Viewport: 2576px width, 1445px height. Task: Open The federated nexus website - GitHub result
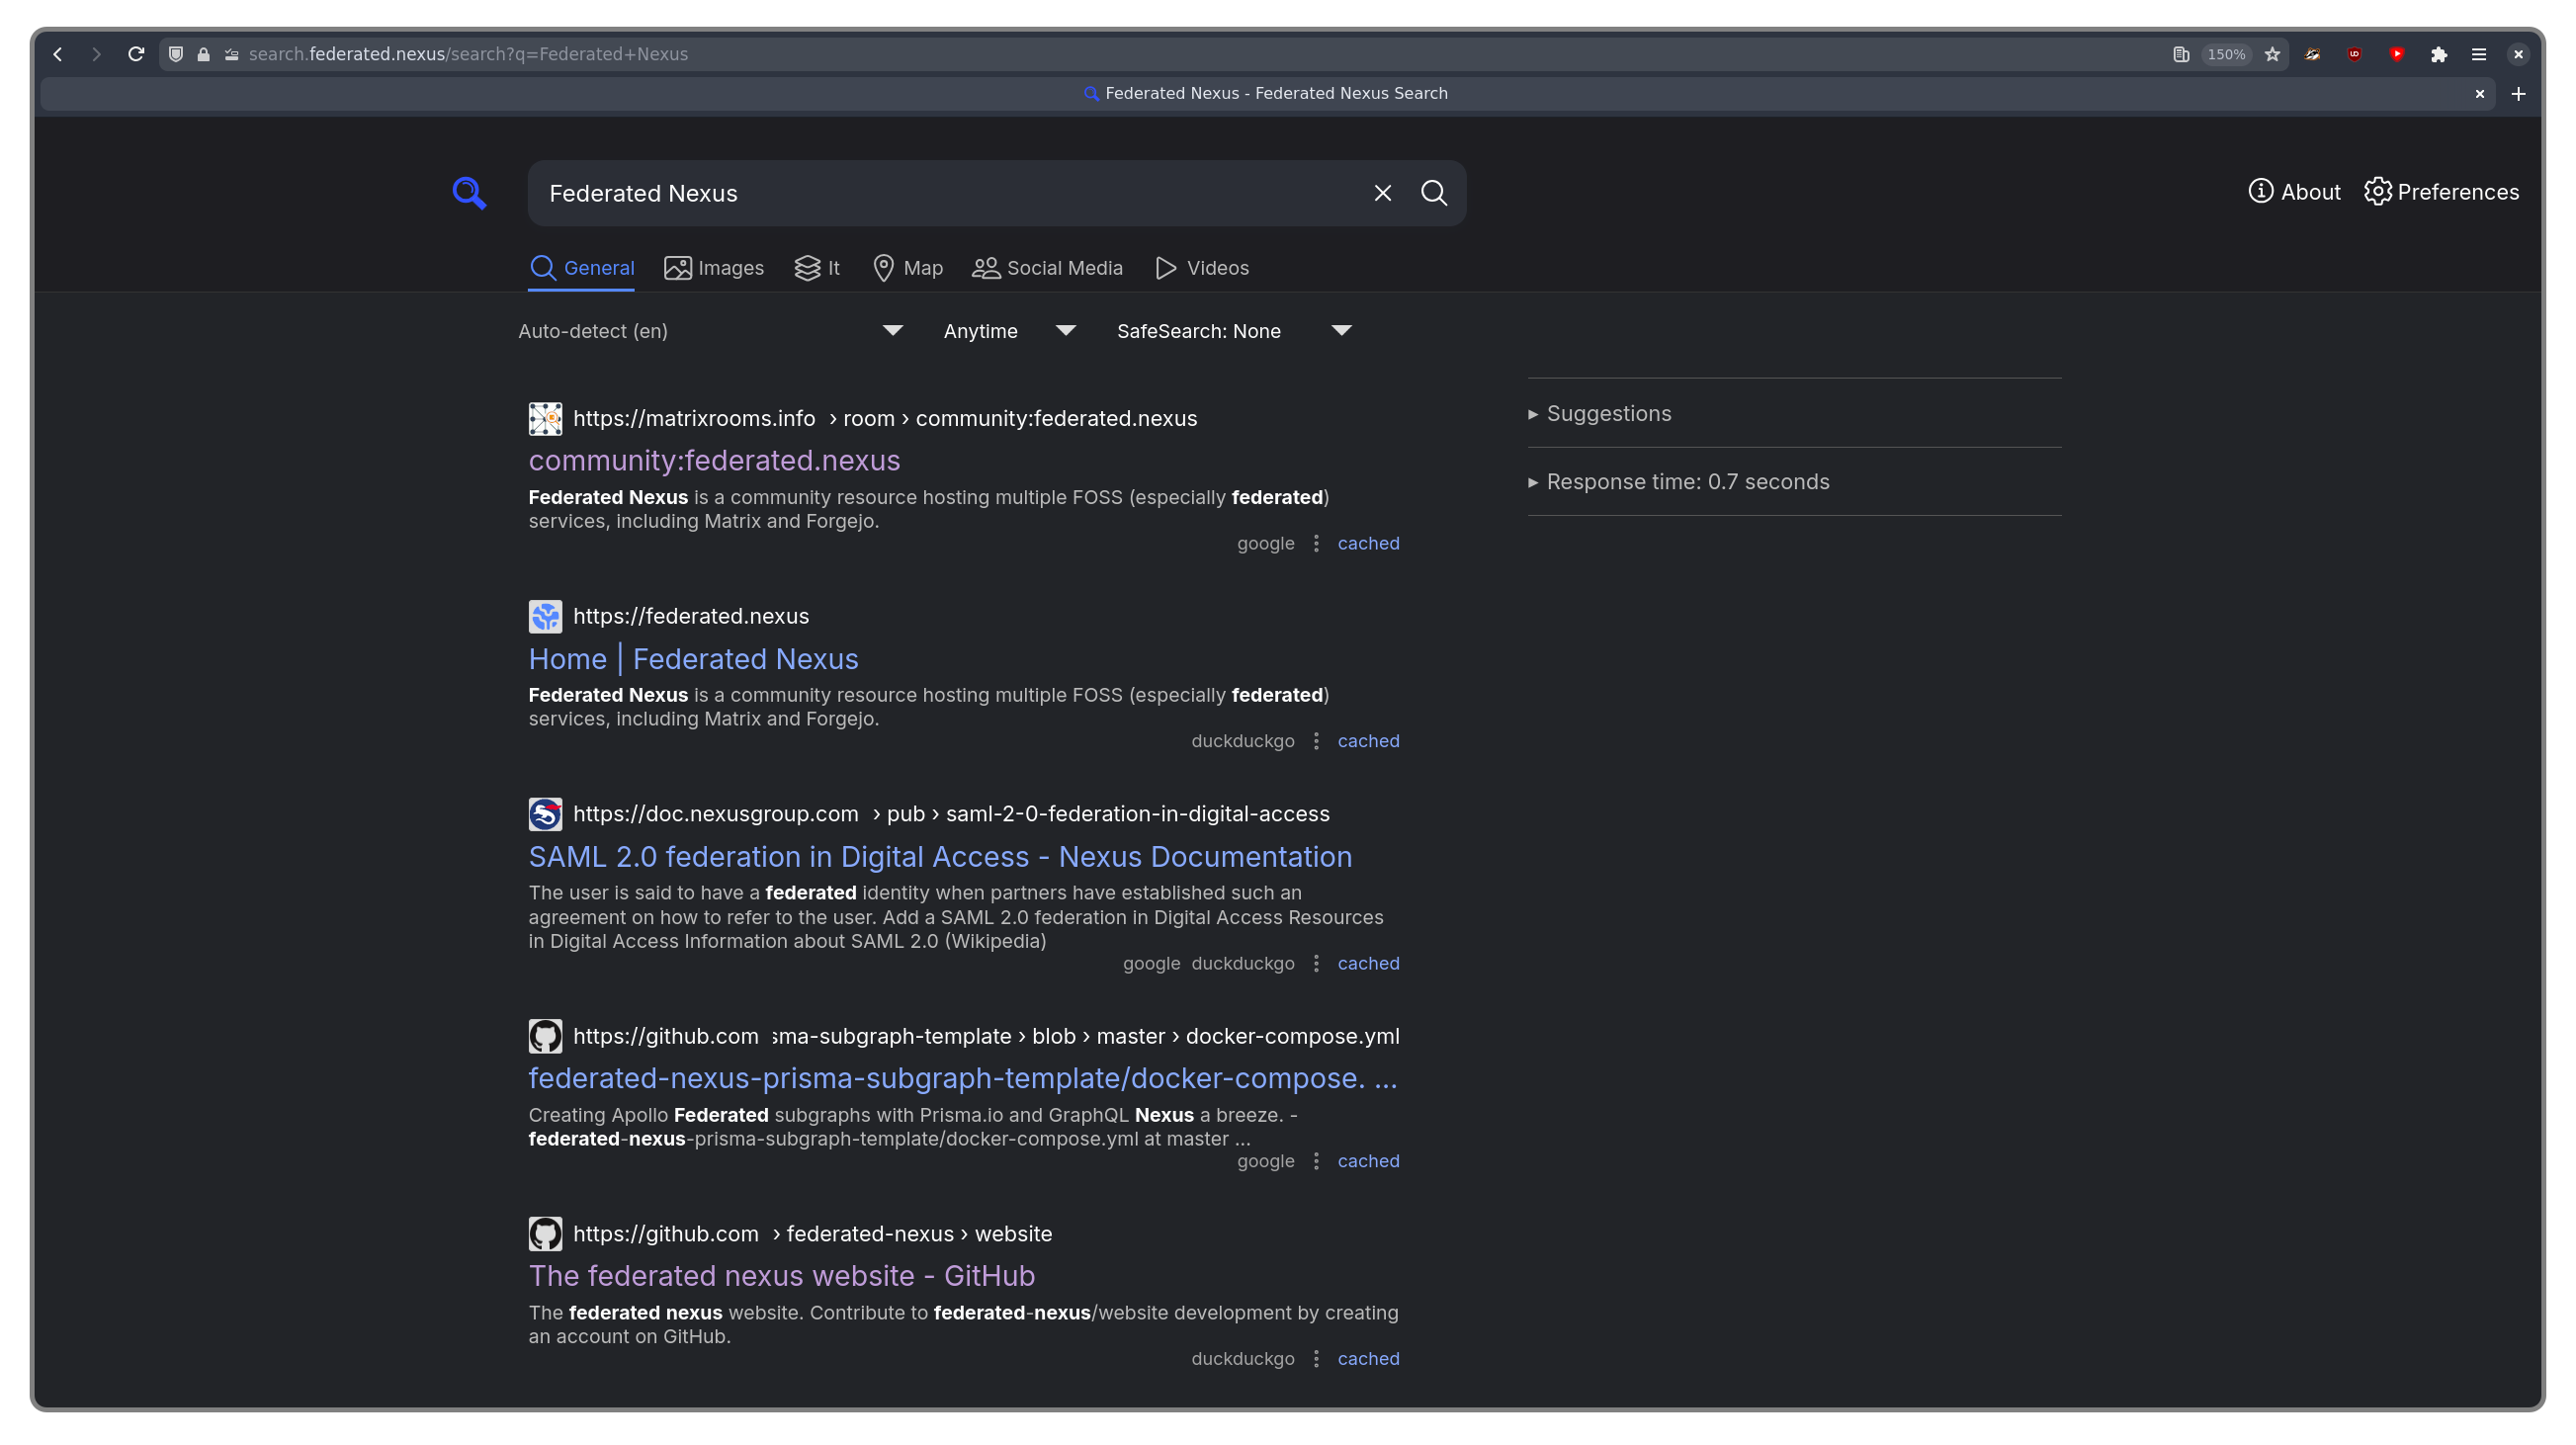[x=782, y=1276]
